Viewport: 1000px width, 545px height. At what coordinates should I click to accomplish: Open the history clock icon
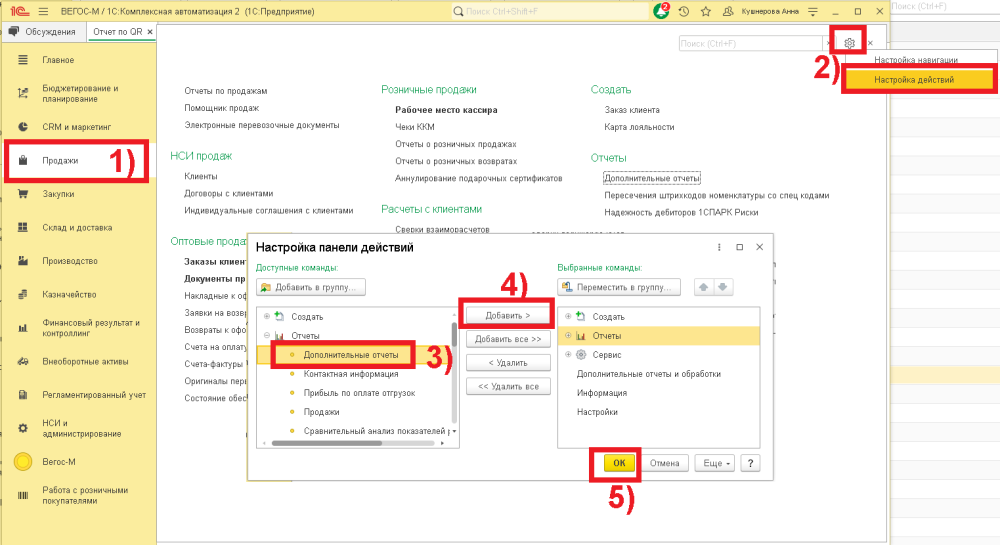click(x=683, y=12)
